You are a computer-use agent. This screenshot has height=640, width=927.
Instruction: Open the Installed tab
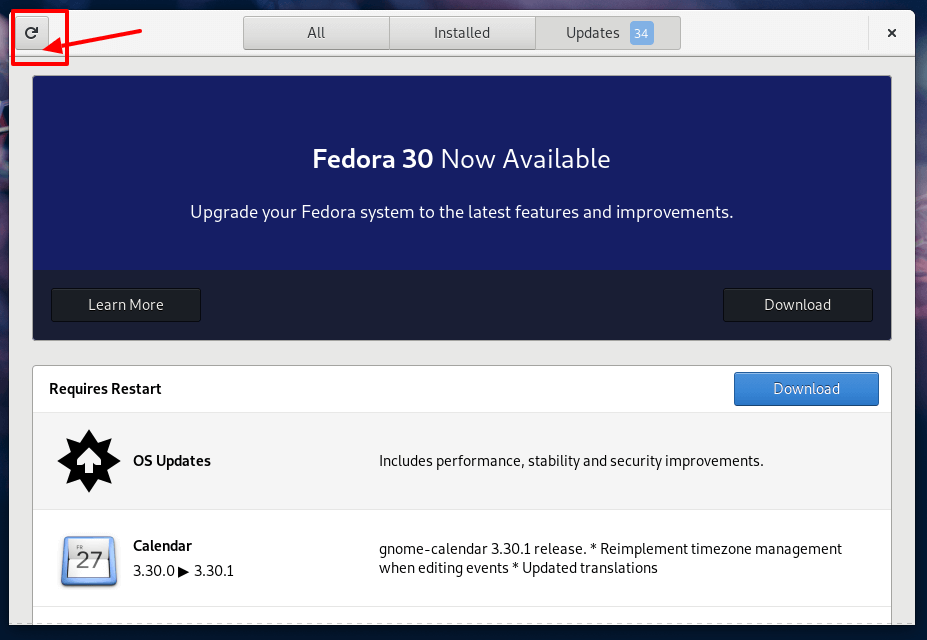pos(462,33)
